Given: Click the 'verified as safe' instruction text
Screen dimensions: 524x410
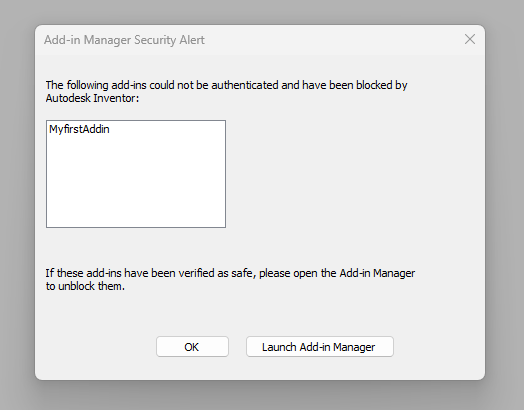Looking at the screenshot, I should pyautogui.click(x=230, y=273).
